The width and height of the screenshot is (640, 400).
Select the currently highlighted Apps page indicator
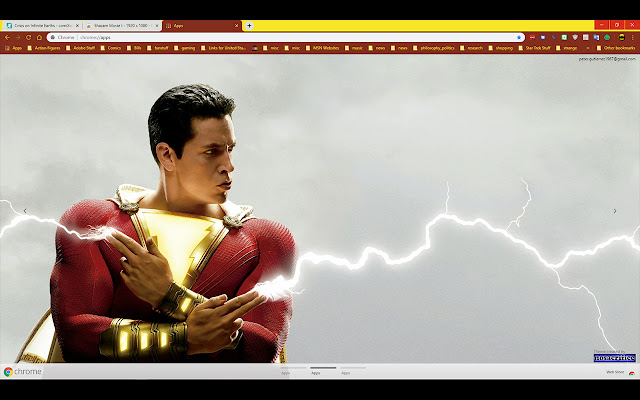coord(323,370)
